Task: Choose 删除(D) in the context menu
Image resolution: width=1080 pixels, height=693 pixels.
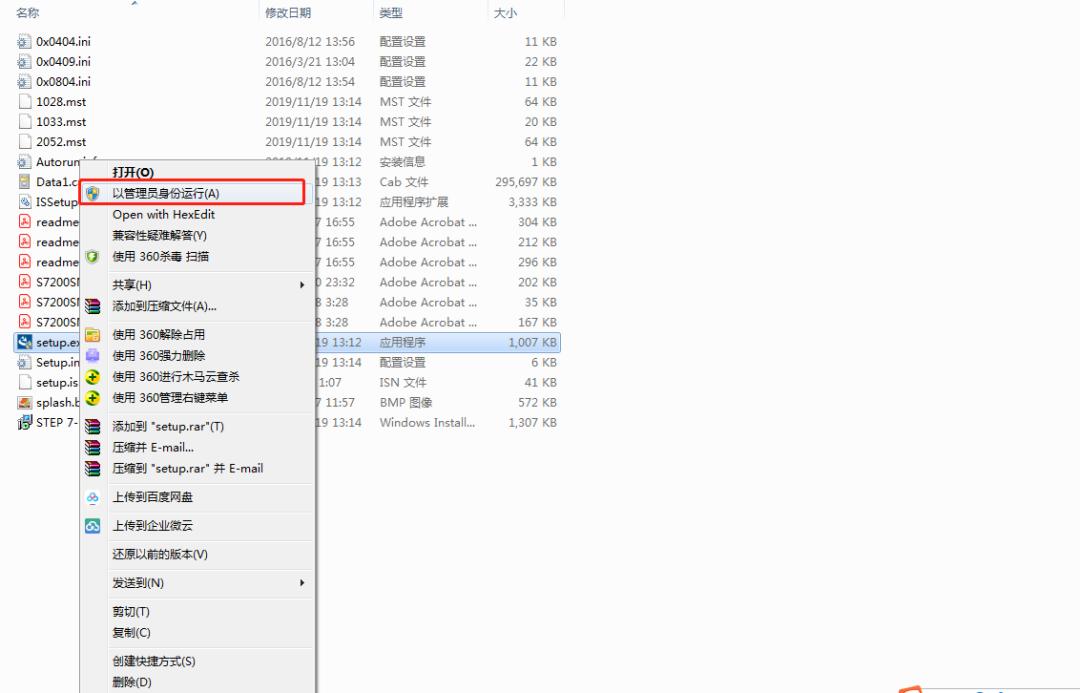Action: (132, 682)
